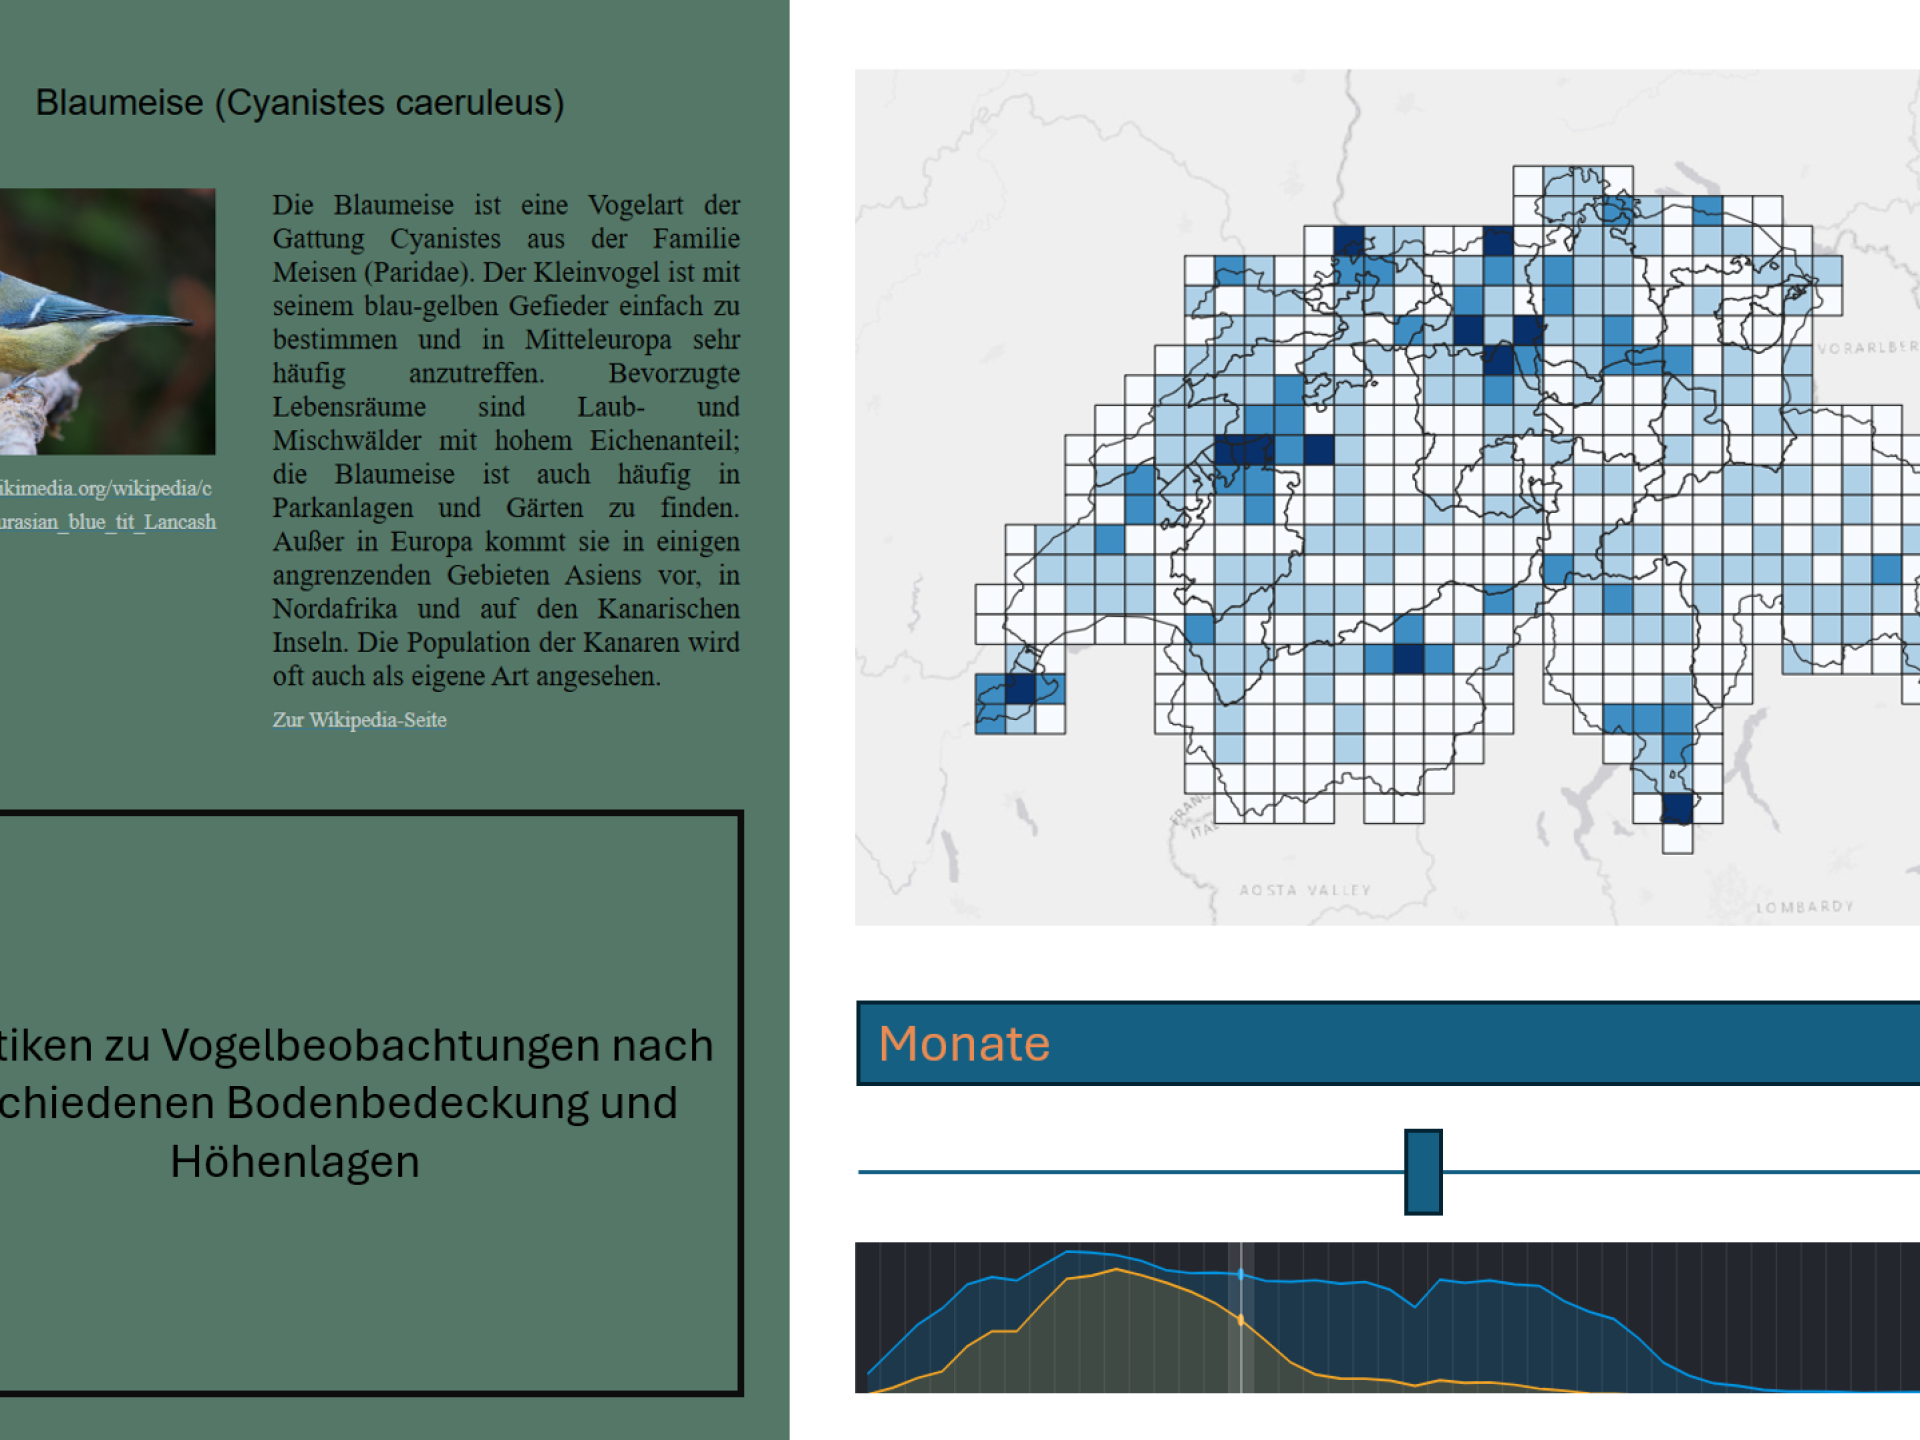Viewport: 1920px width, 1440px height.
Task: Click the lone white cell below Ticino
Action: point(1677,839)
